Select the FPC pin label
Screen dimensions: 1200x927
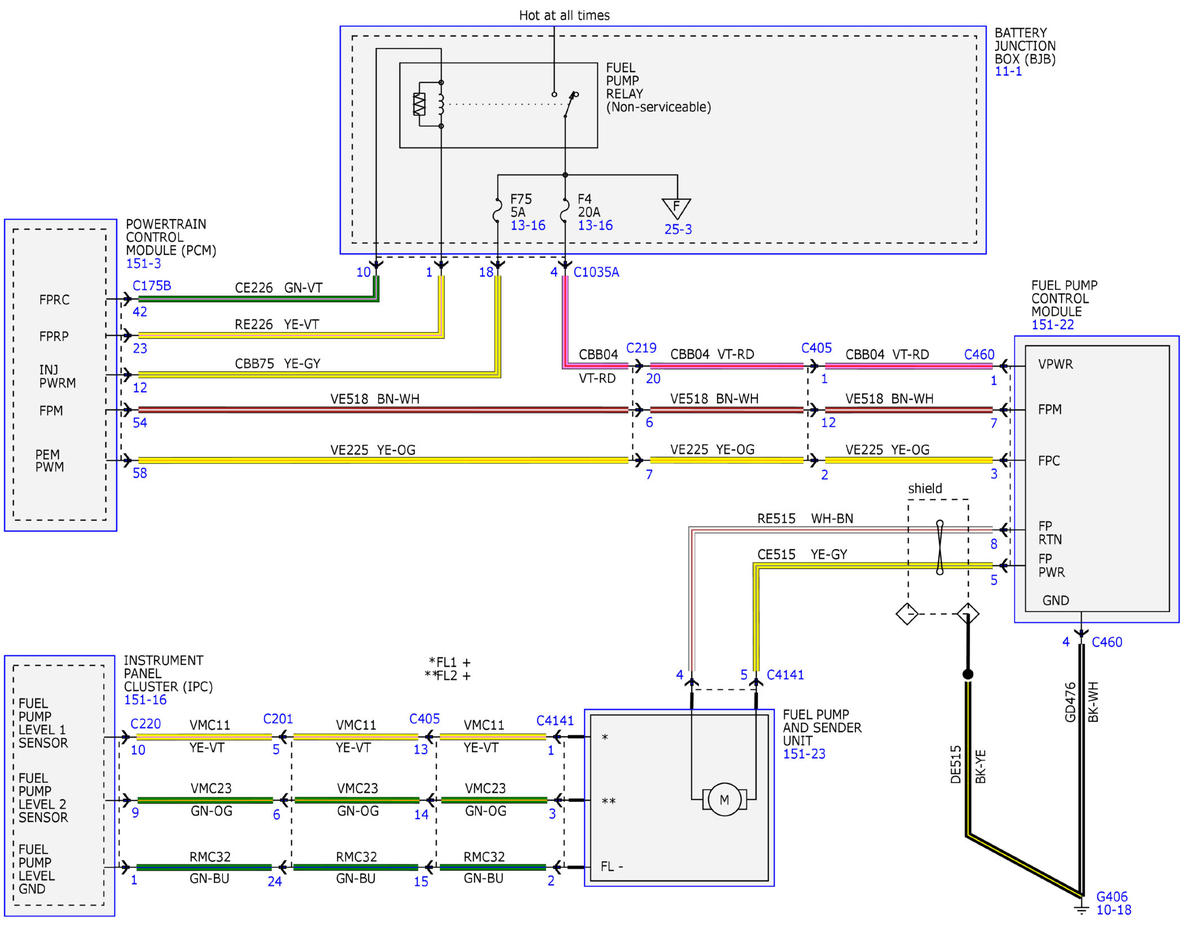[x=1051, y=462]
